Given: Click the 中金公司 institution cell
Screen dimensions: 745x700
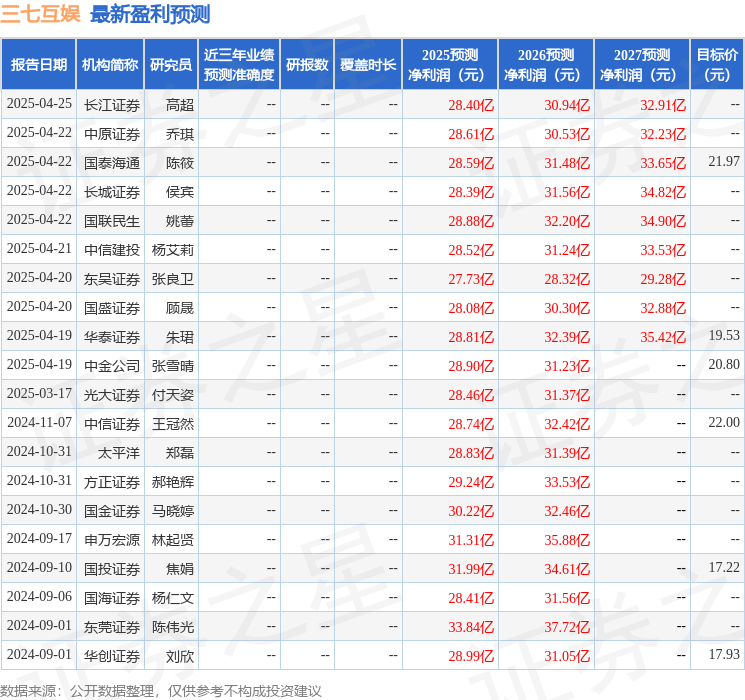Looking at the screenshot, I should click(112, 366).
